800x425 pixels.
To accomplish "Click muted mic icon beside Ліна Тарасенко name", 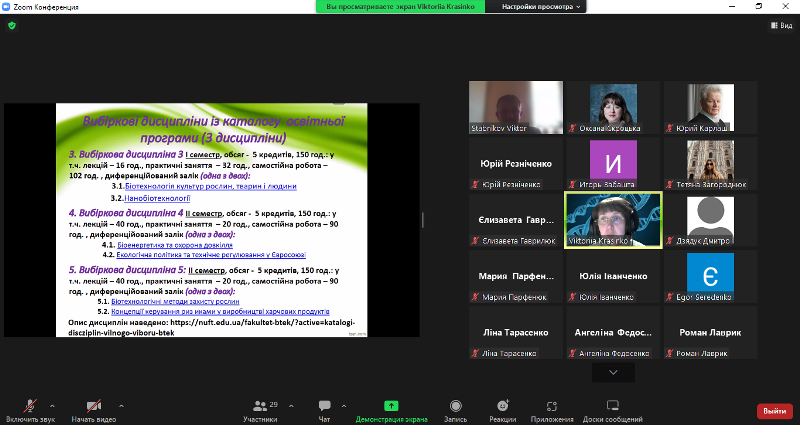I will click(476, 353).
